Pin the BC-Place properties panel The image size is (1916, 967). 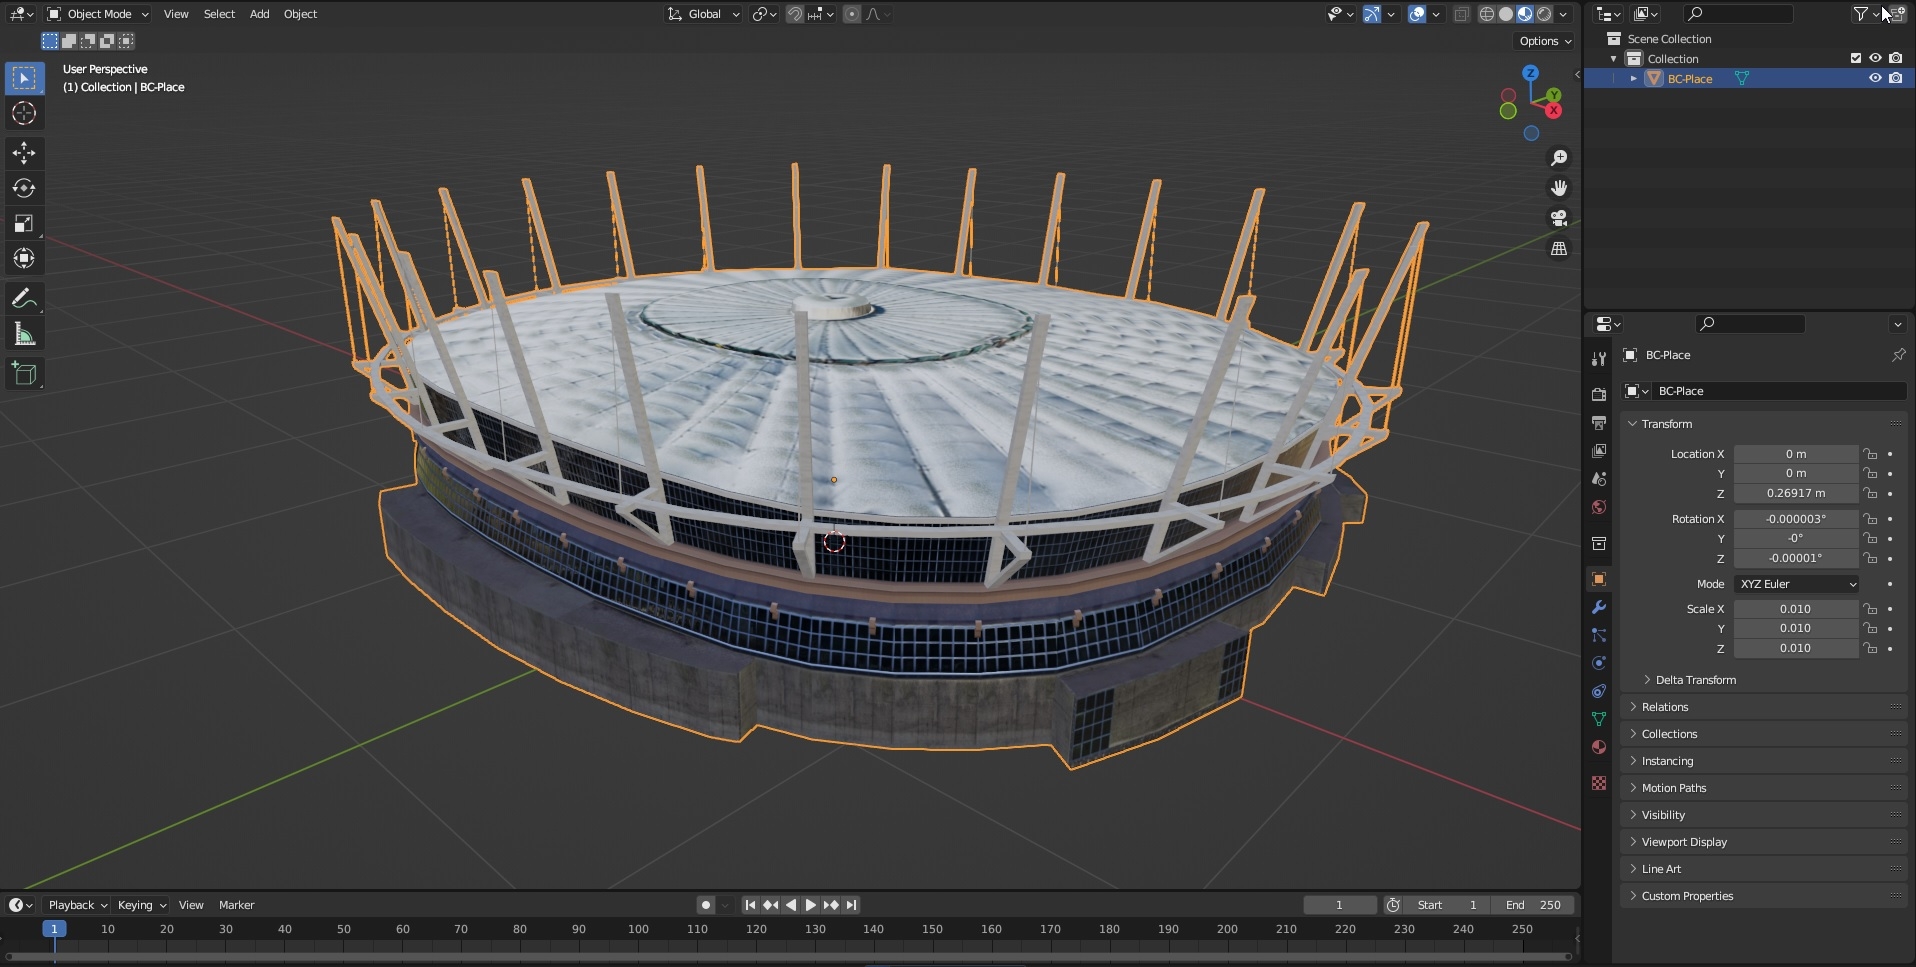(x=1897, y=355)
